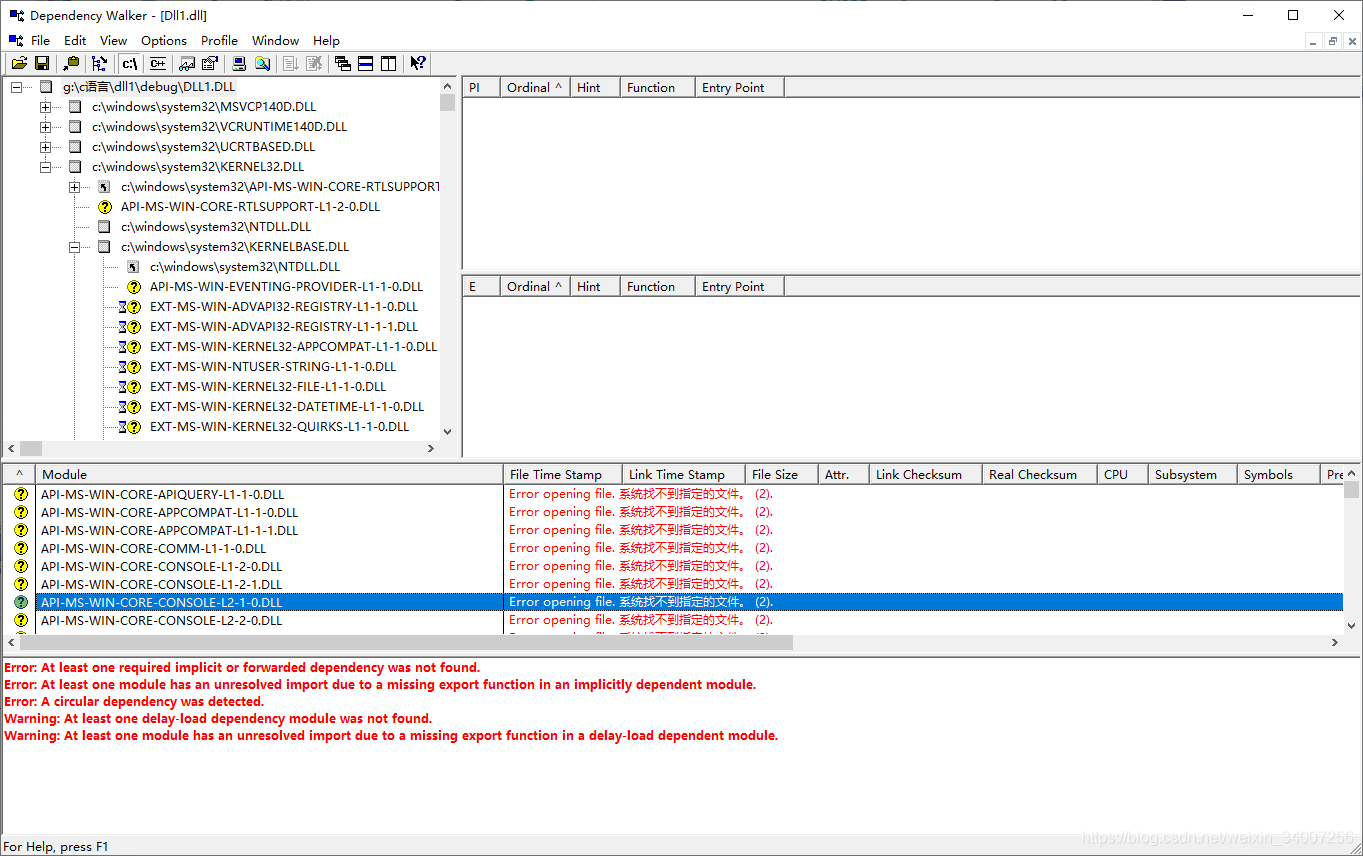Toggle Undecorate C++ Functions button
This screenshot has height=856, width=1363.
pos(157,63)
